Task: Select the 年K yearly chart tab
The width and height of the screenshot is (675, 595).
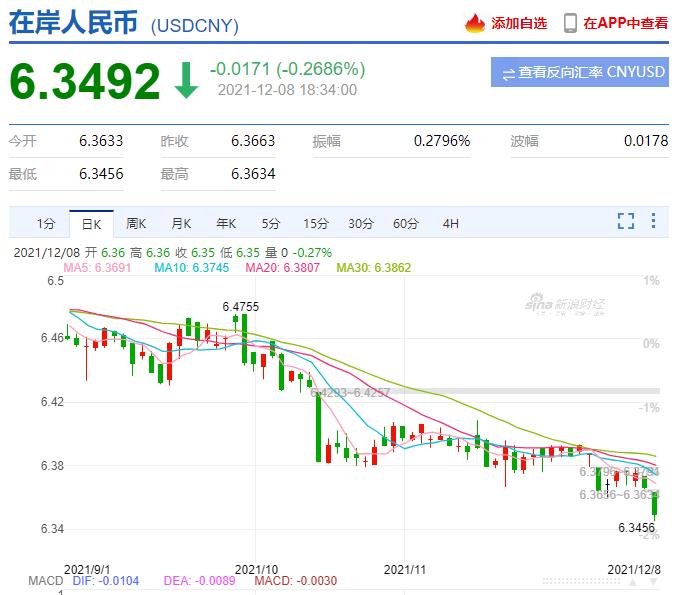Action: click(226, 223)
